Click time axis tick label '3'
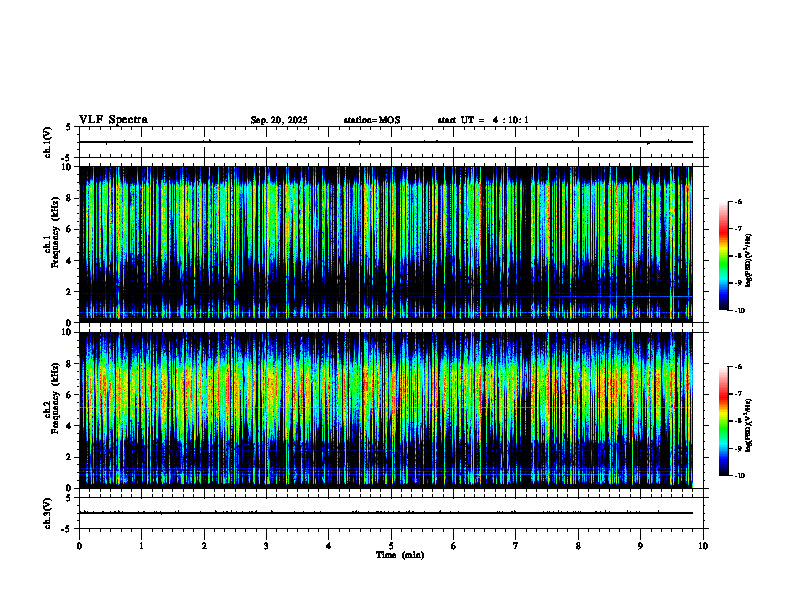 (266, 546)
